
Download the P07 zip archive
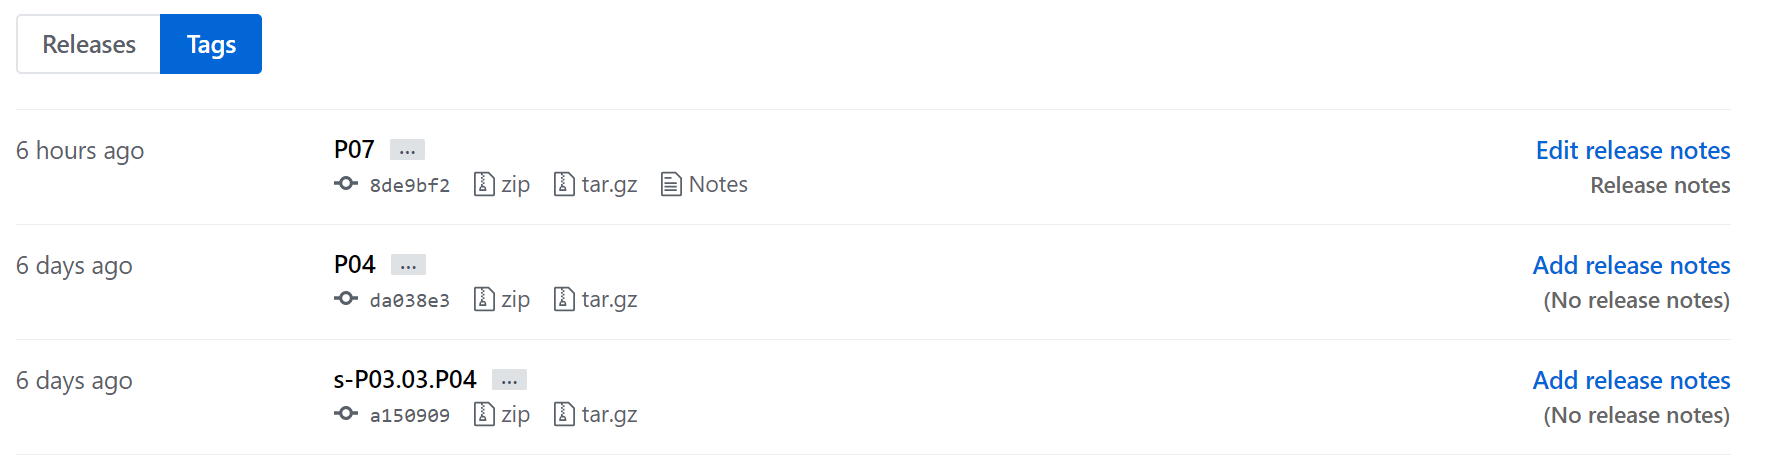point(502,184)
